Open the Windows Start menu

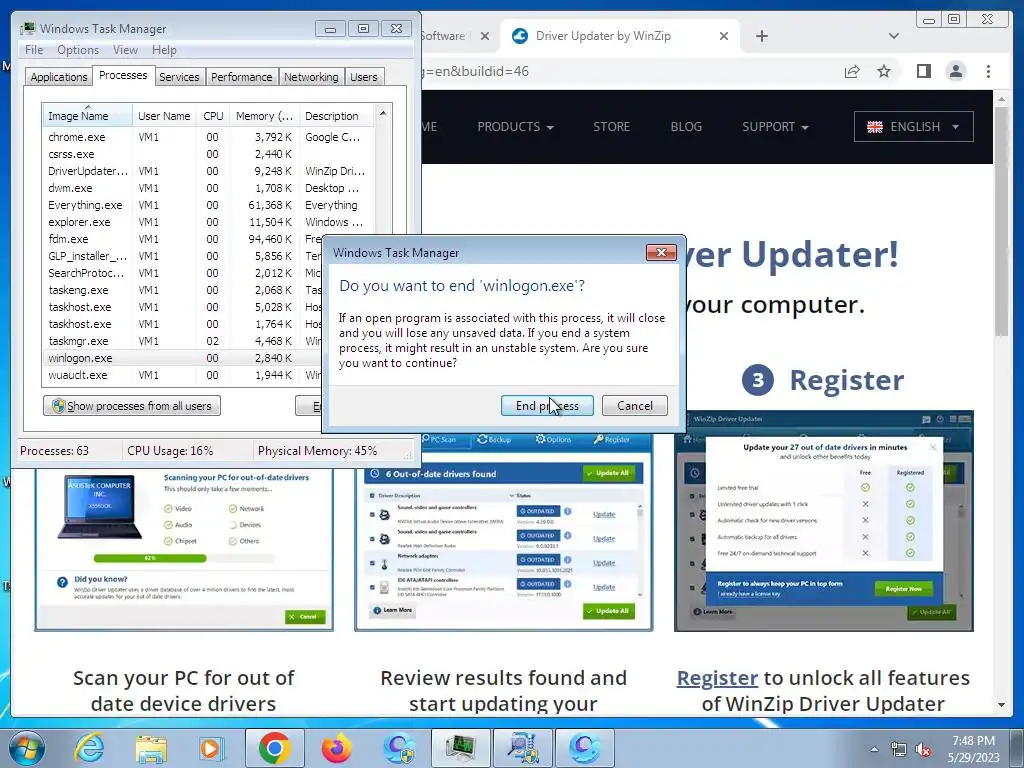27,748
